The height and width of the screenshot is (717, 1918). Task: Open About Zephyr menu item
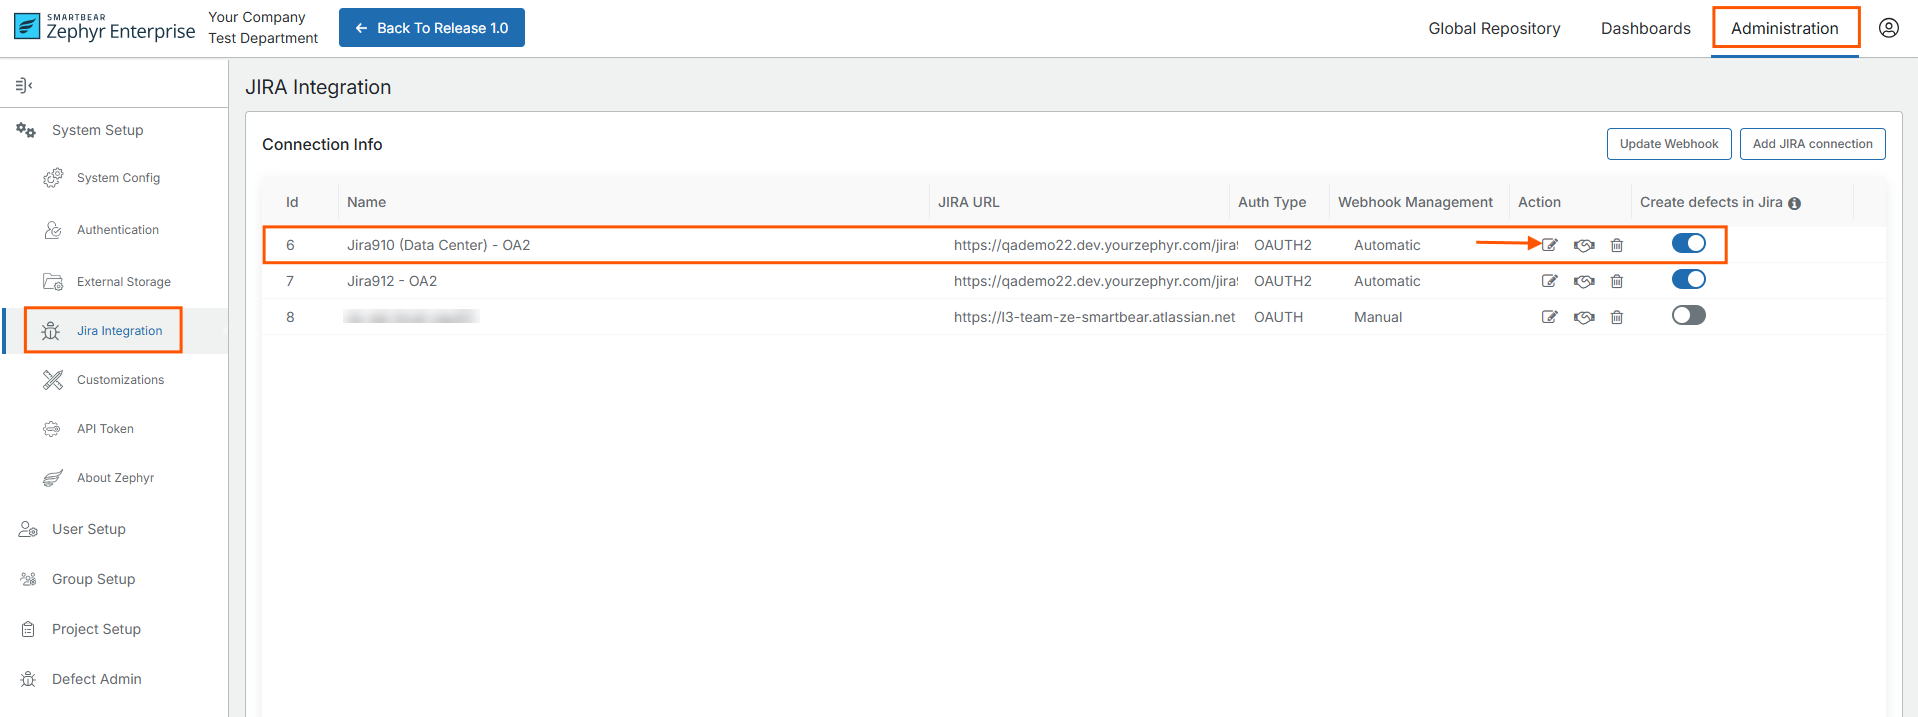click(x=115, y=478)
